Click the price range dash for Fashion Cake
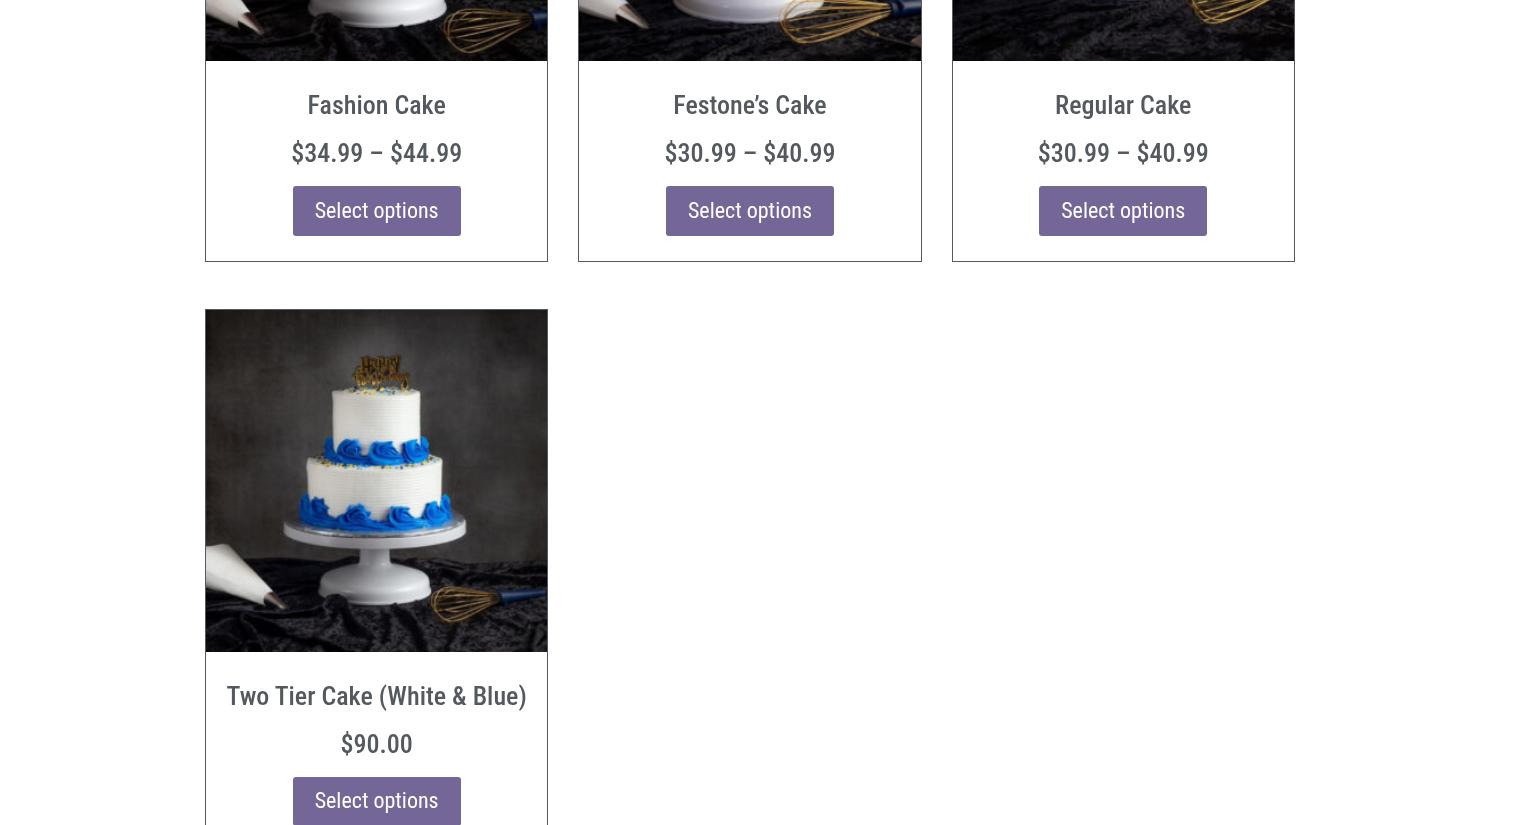 point(376,153)
